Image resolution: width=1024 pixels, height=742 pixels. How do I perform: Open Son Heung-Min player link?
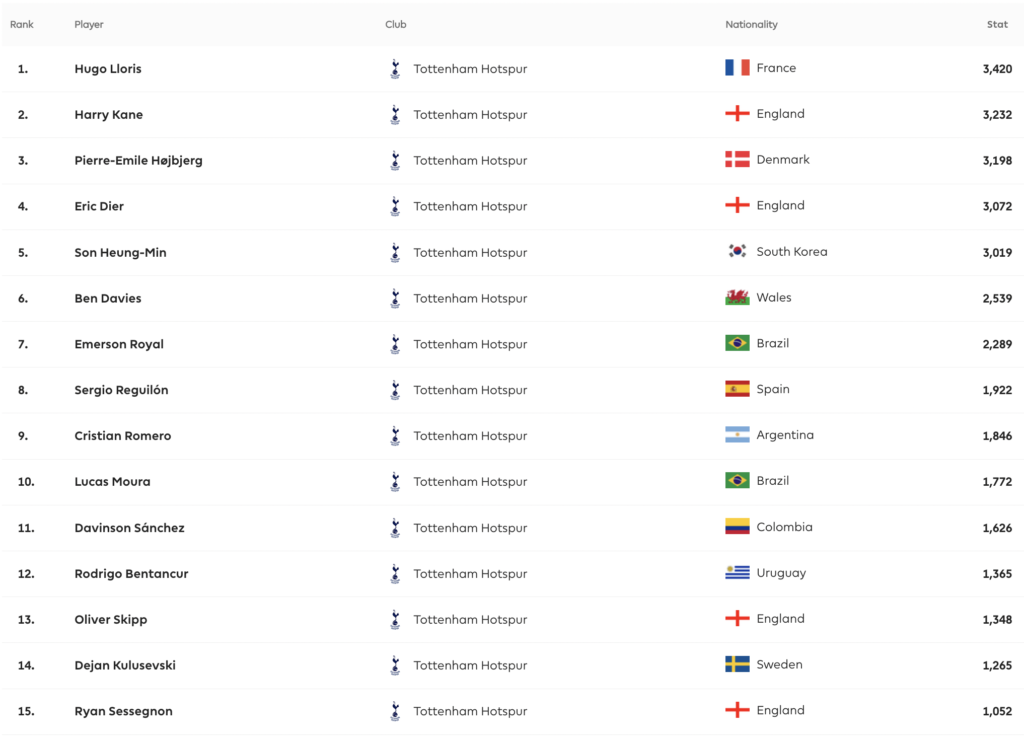(120, 253)
